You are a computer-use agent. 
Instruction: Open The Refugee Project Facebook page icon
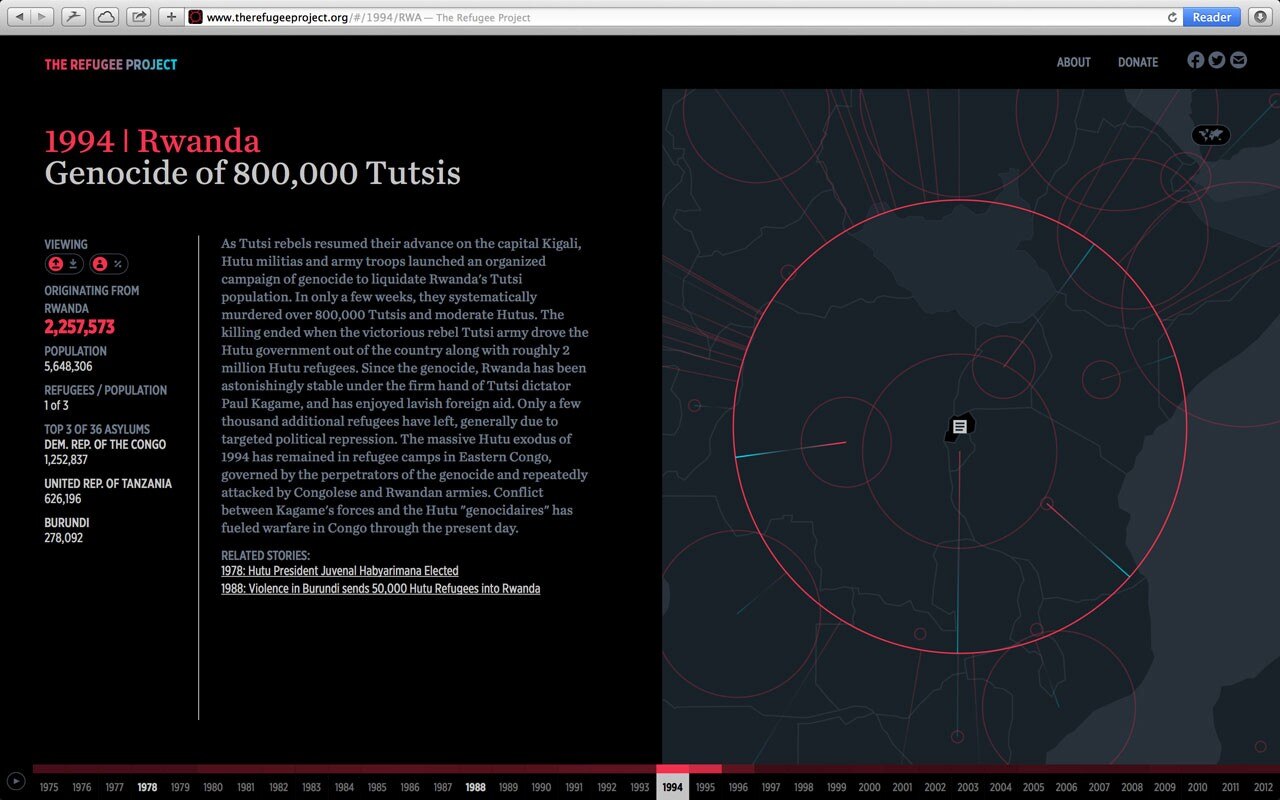(1195, 60)
